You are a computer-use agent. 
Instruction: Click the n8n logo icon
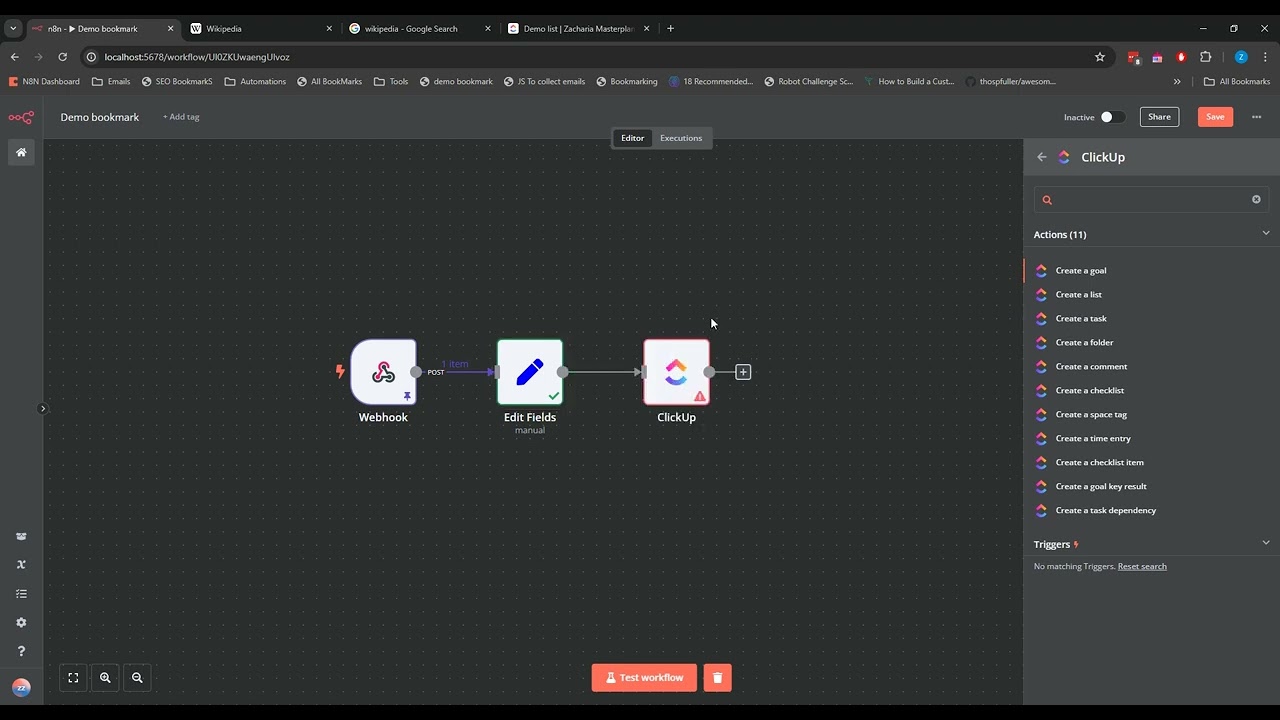[x=21, y=117]
